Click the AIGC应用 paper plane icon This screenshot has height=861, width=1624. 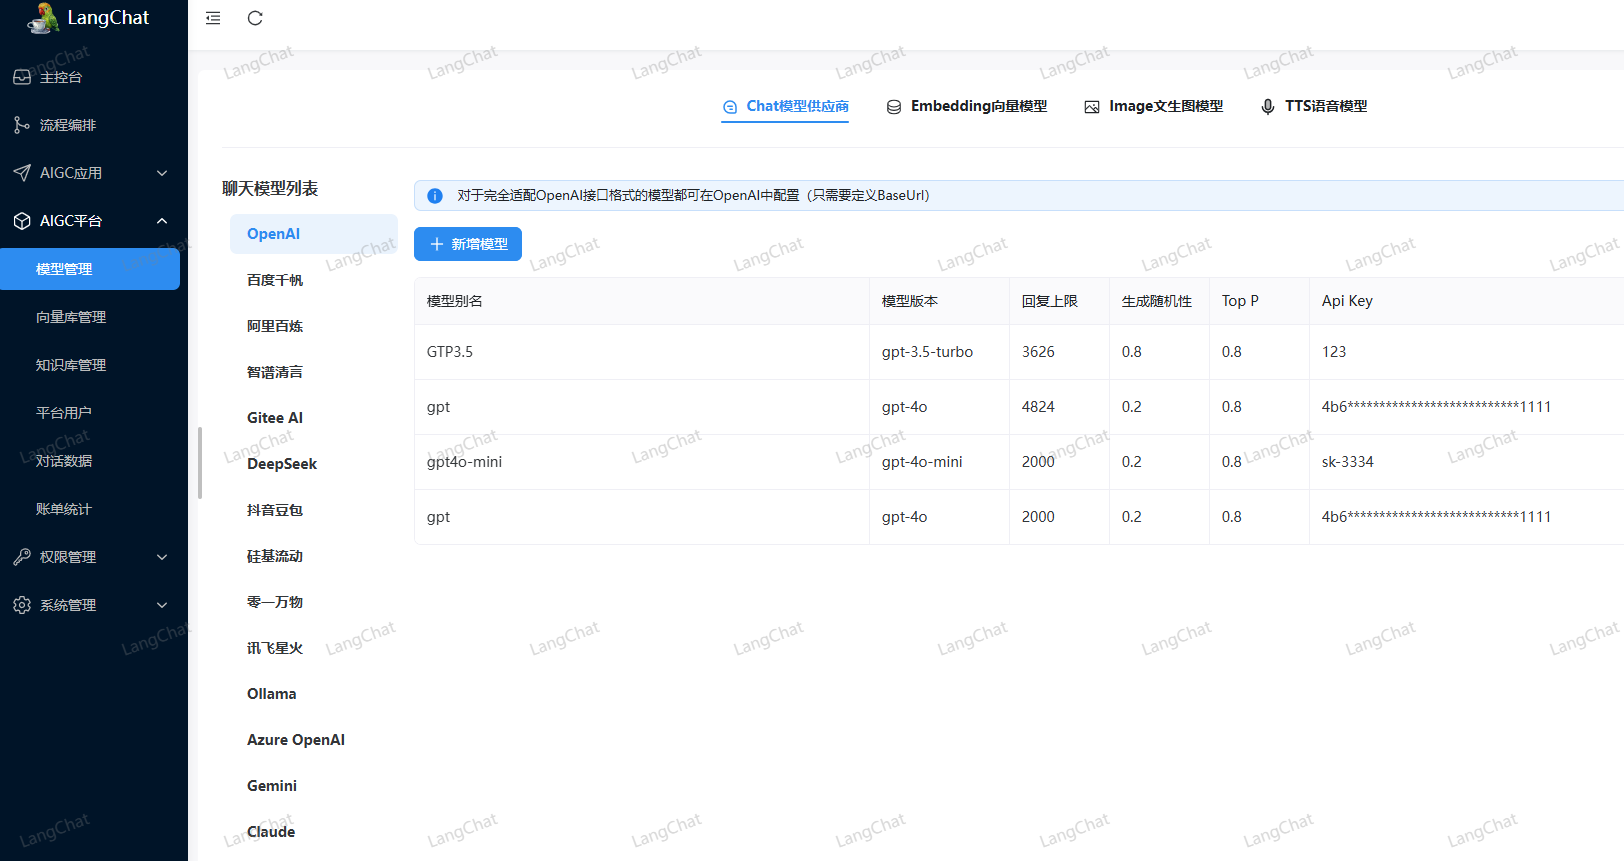tap(22, 173)
